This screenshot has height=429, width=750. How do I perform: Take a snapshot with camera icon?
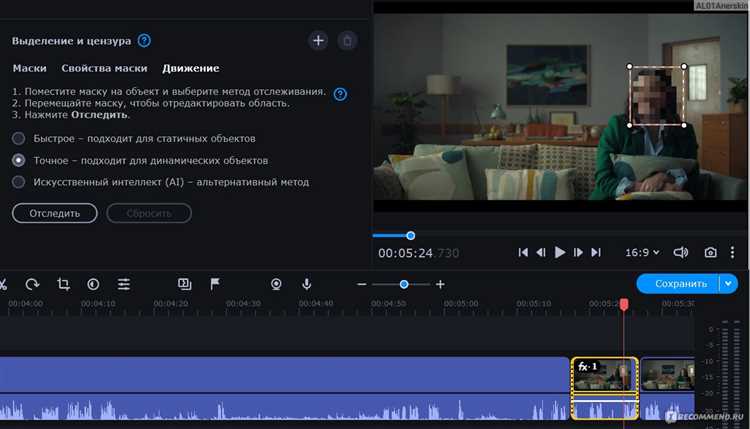point(710,253)
